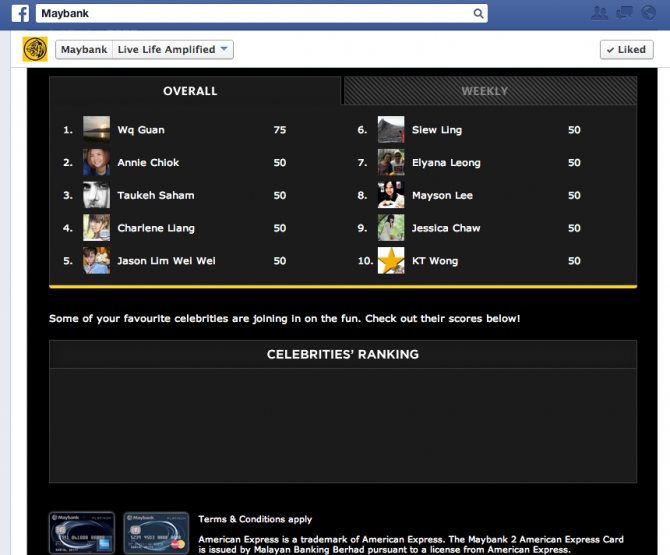Click the Maybank MasterCard card image
The width and height of the screenshot is (670, 555).
point(156,533)
